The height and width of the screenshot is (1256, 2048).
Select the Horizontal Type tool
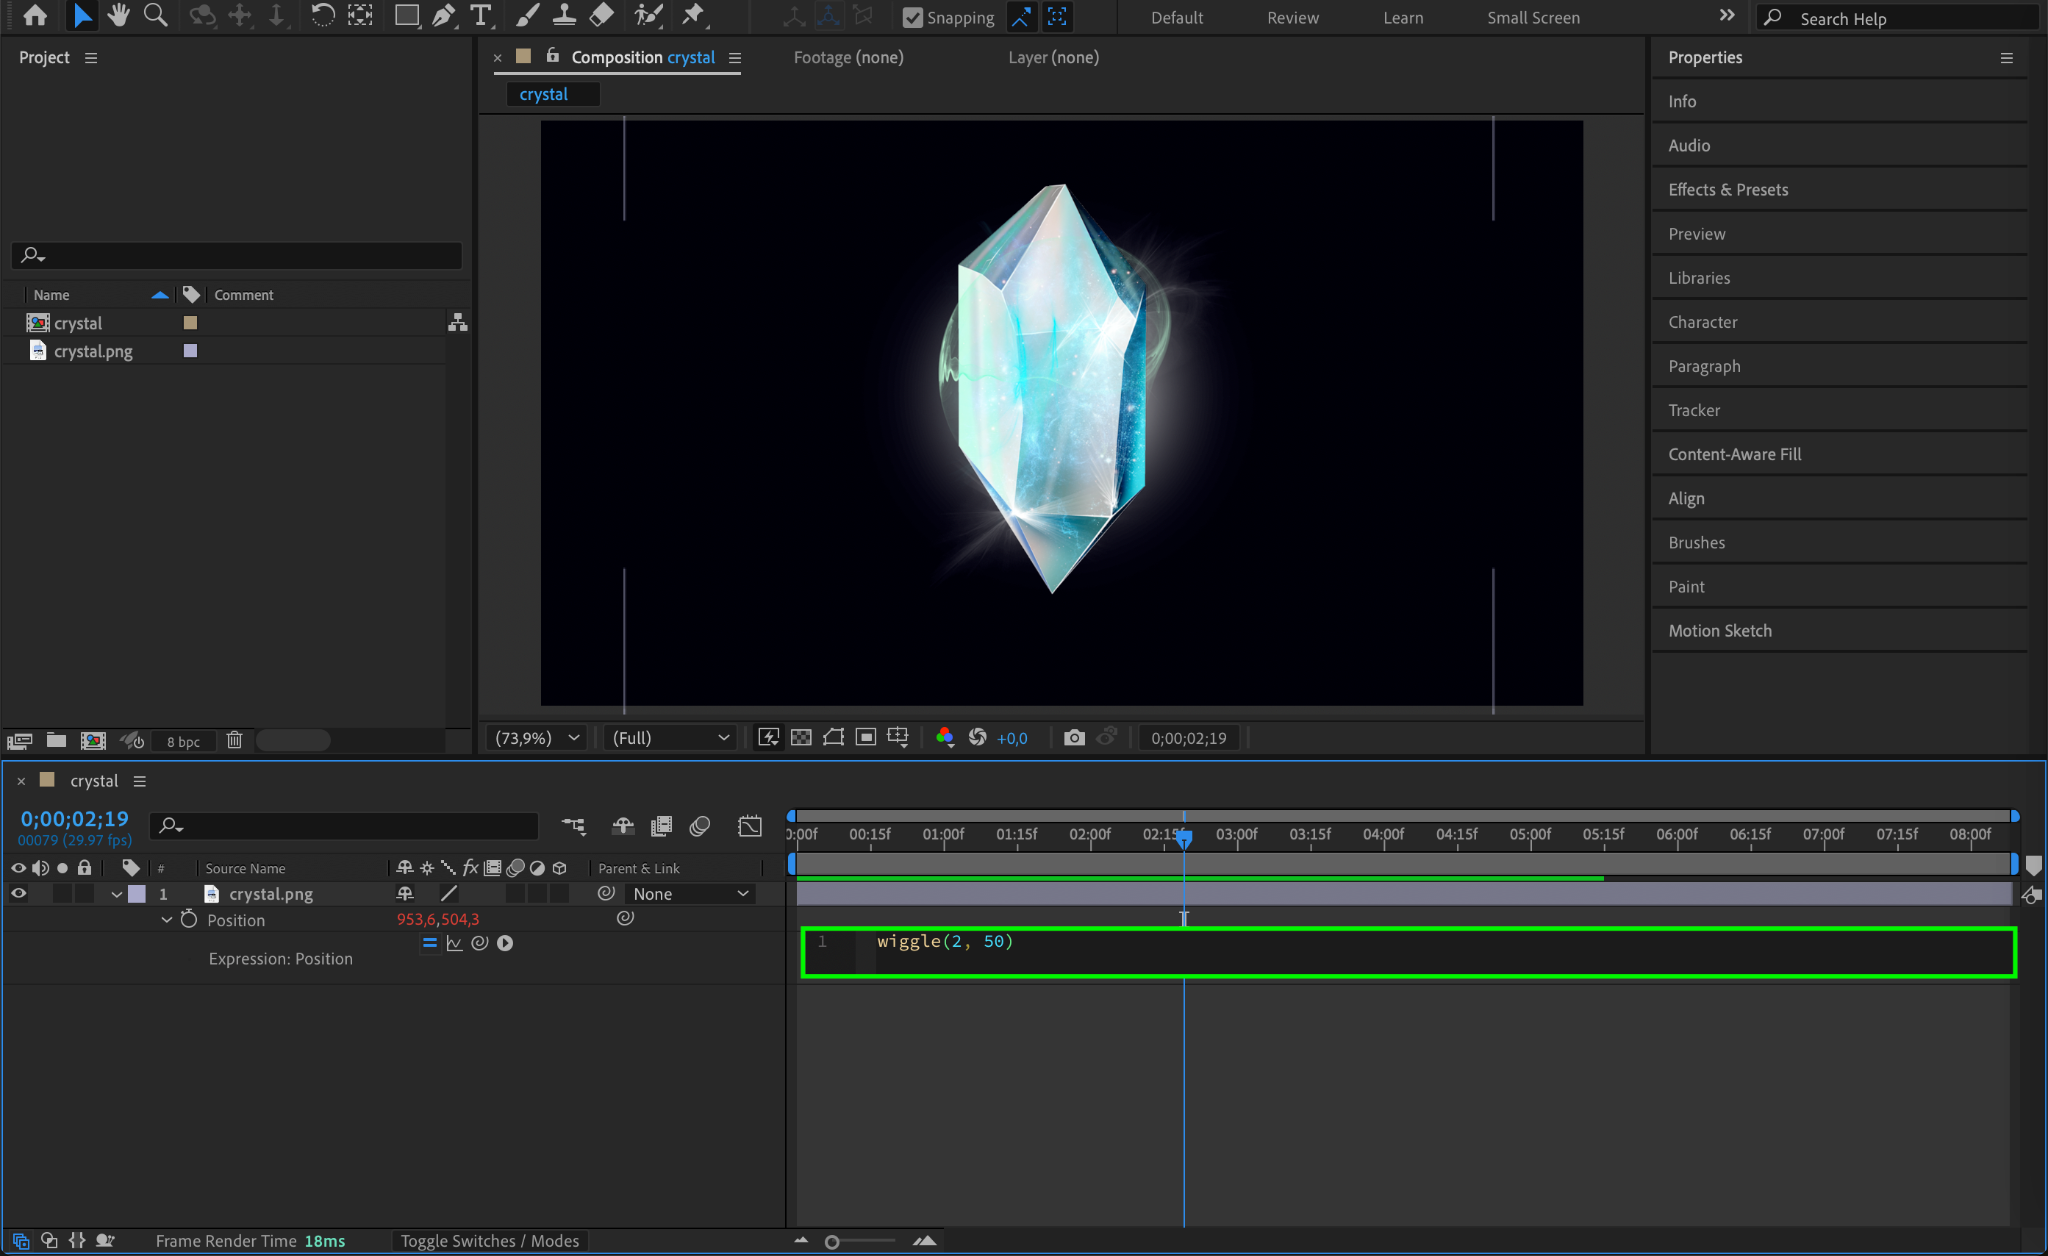tap(481, 15)
